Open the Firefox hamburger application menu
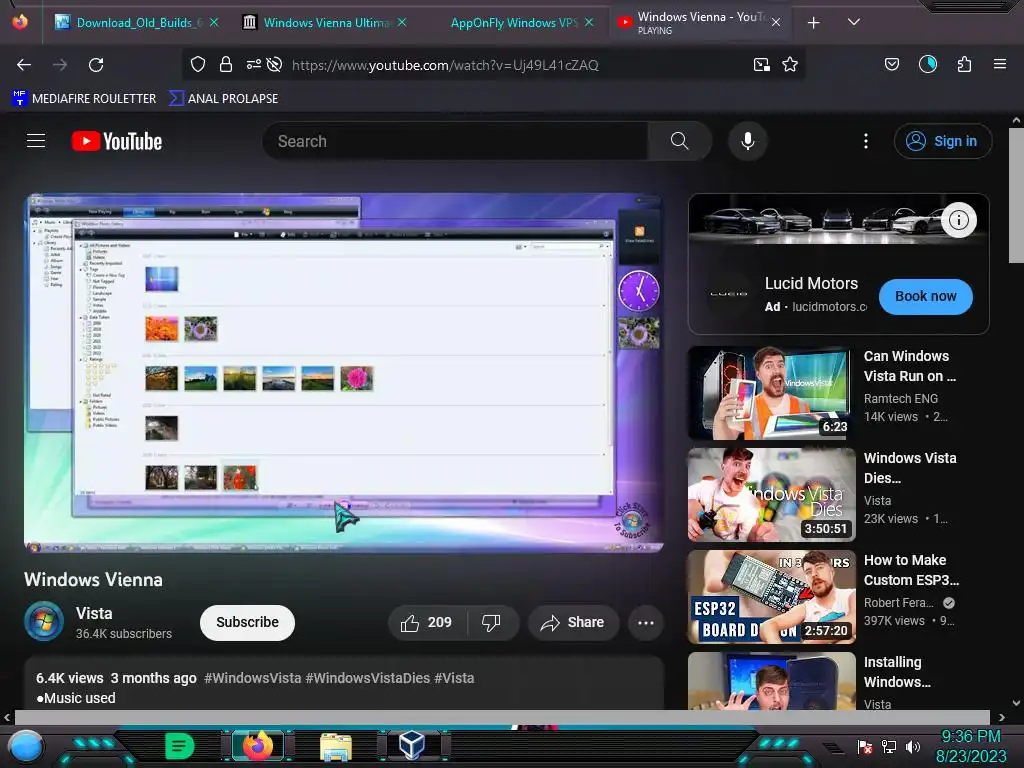Screen dimensions: 1024x768 coord(1000,64)
